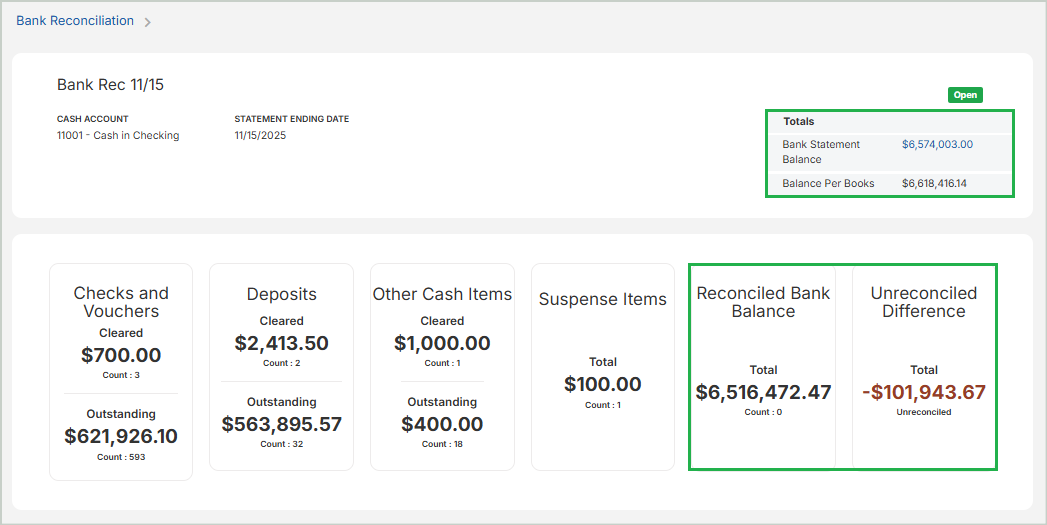1047x525 pixels.
Task: Click the Balance Per Books value $6,618,416.14
Action: (934, 184)
